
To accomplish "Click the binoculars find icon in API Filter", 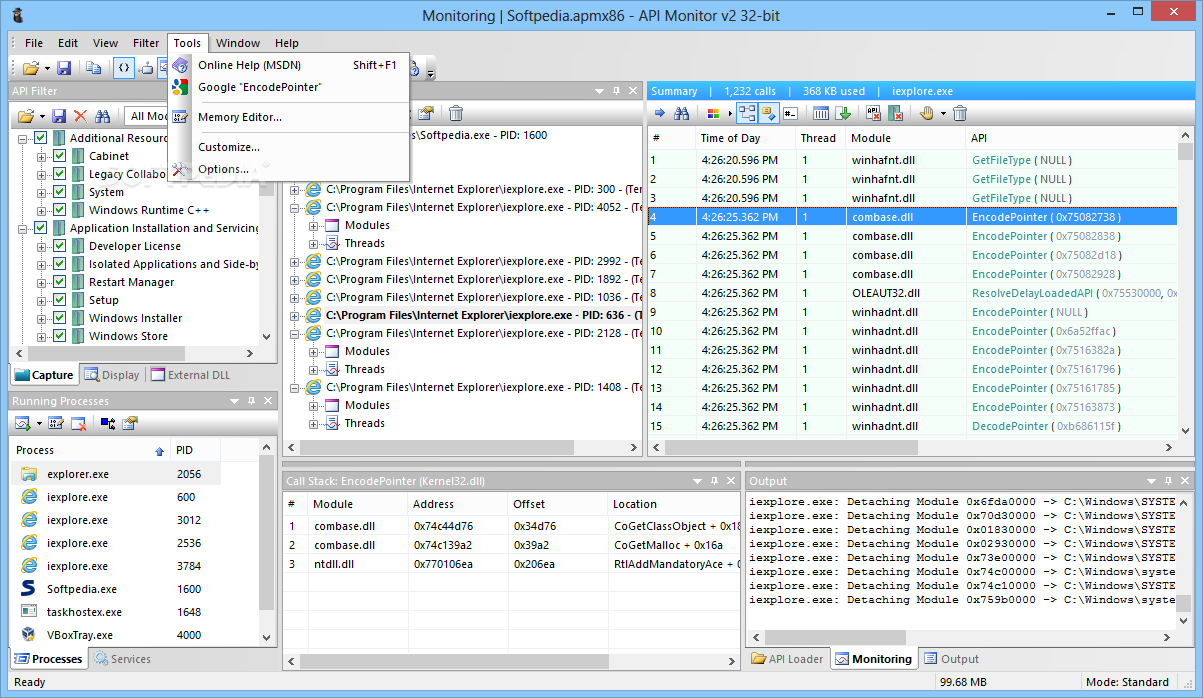I will pyautogui.click(x=102, y=116).
